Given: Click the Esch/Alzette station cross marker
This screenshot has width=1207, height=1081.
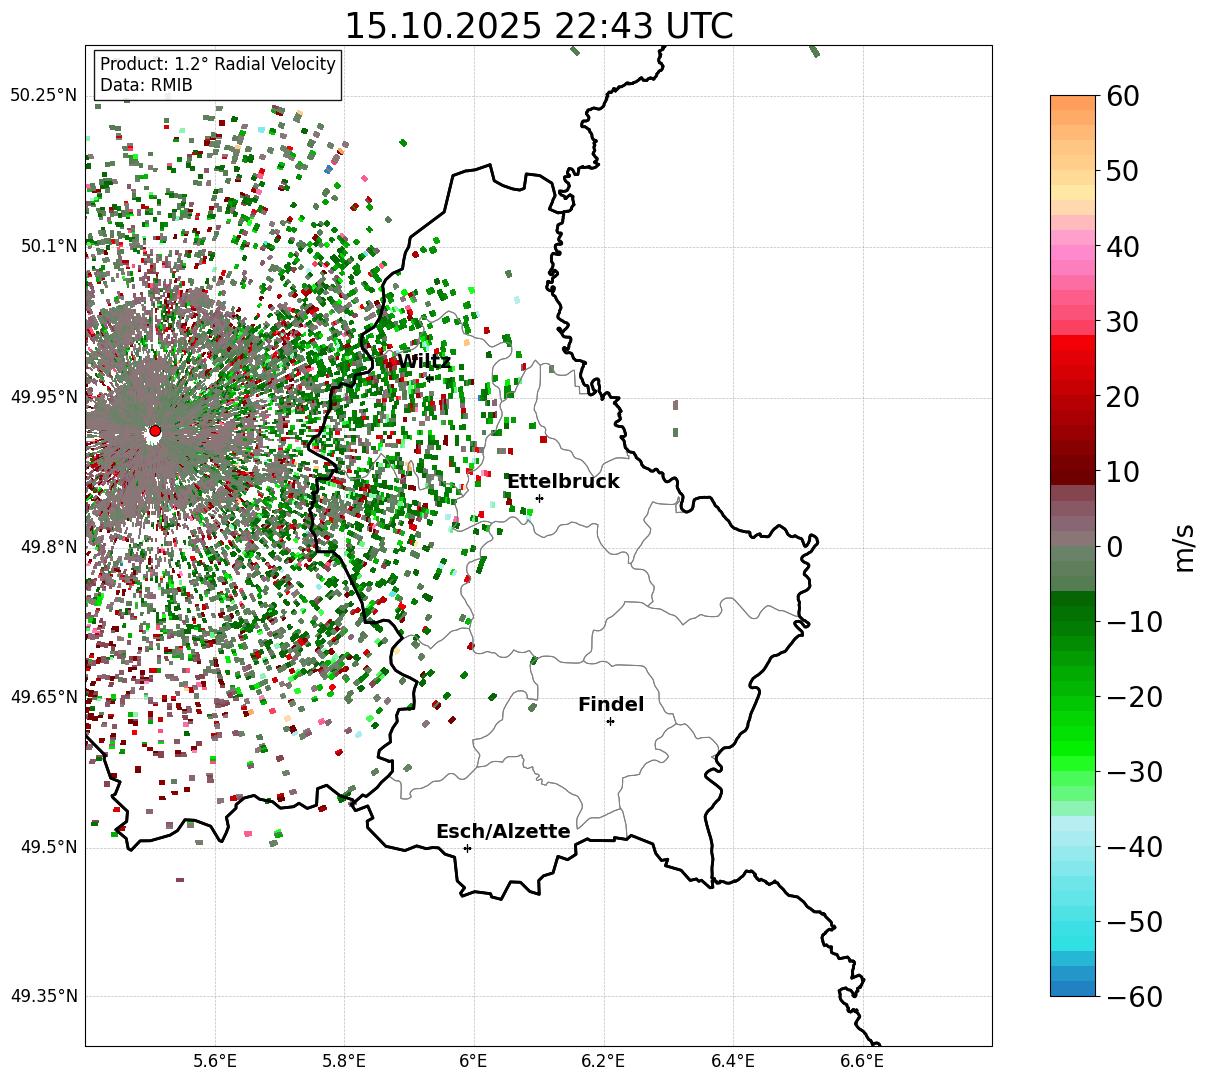Looking at the screenshot, I should coord(467,848).
